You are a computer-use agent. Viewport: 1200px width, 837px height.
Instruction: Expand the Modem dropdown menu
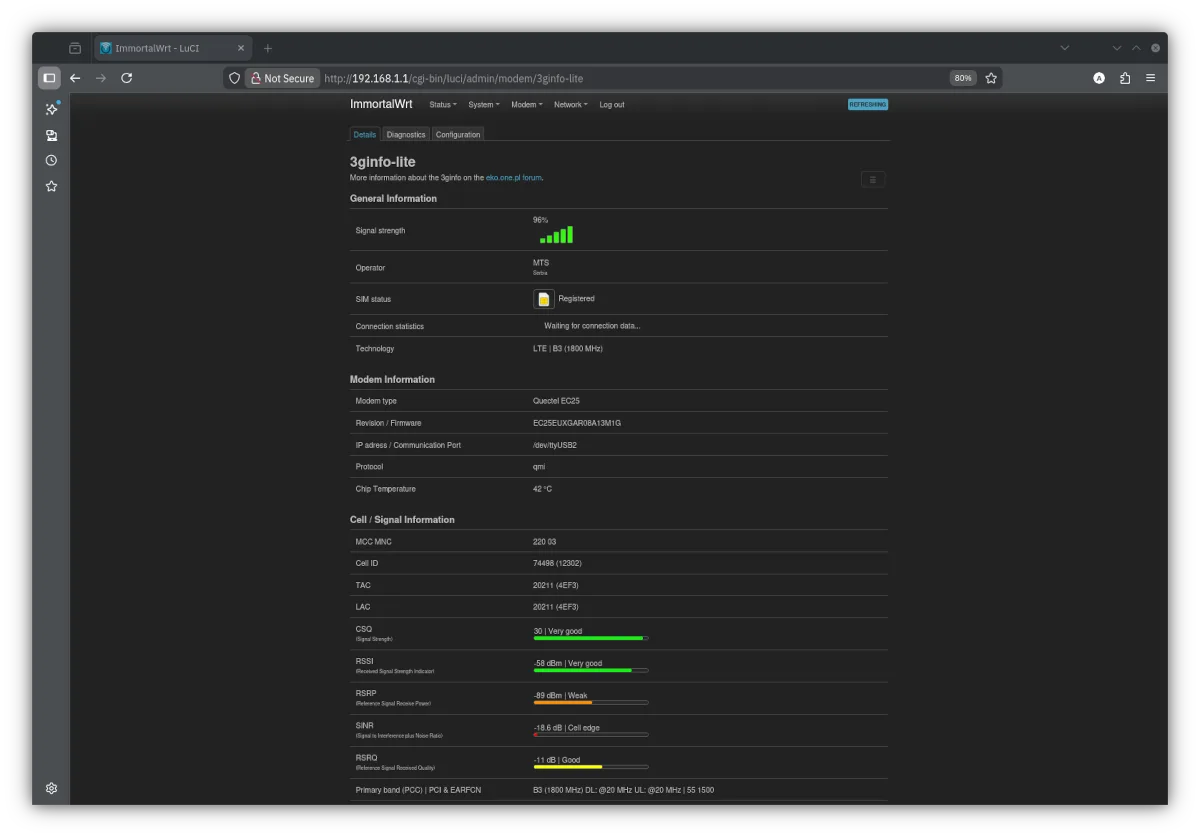pos(526,105)
